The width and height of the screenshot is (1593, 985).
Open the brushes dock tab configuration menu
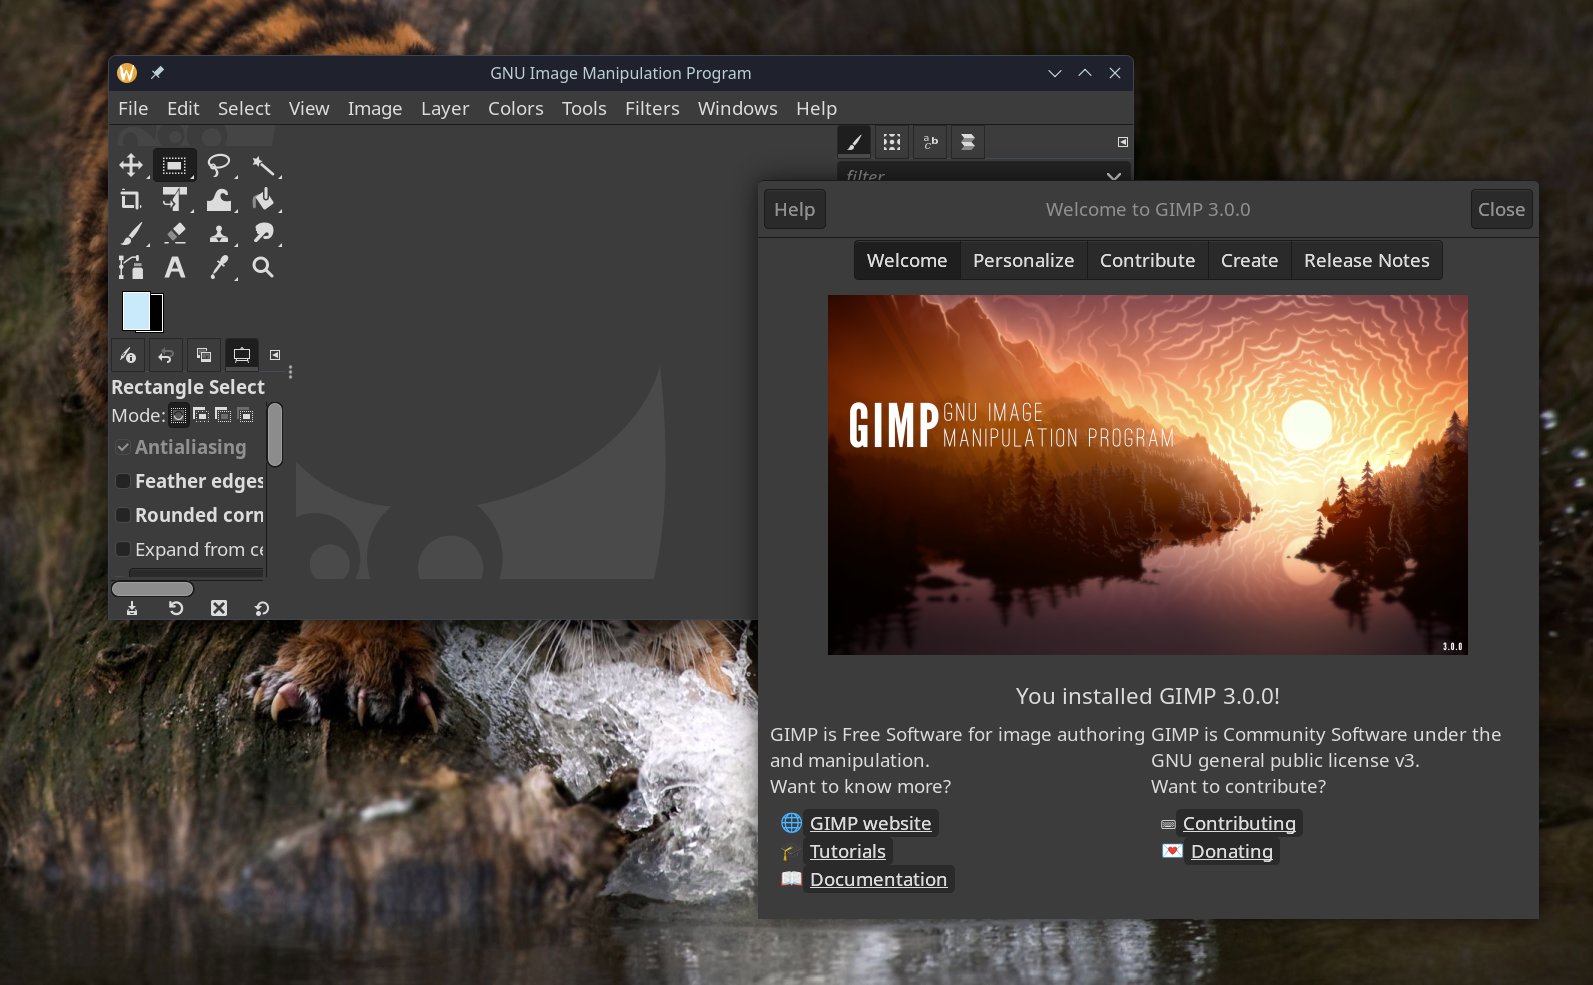[x=1122, y=142]
